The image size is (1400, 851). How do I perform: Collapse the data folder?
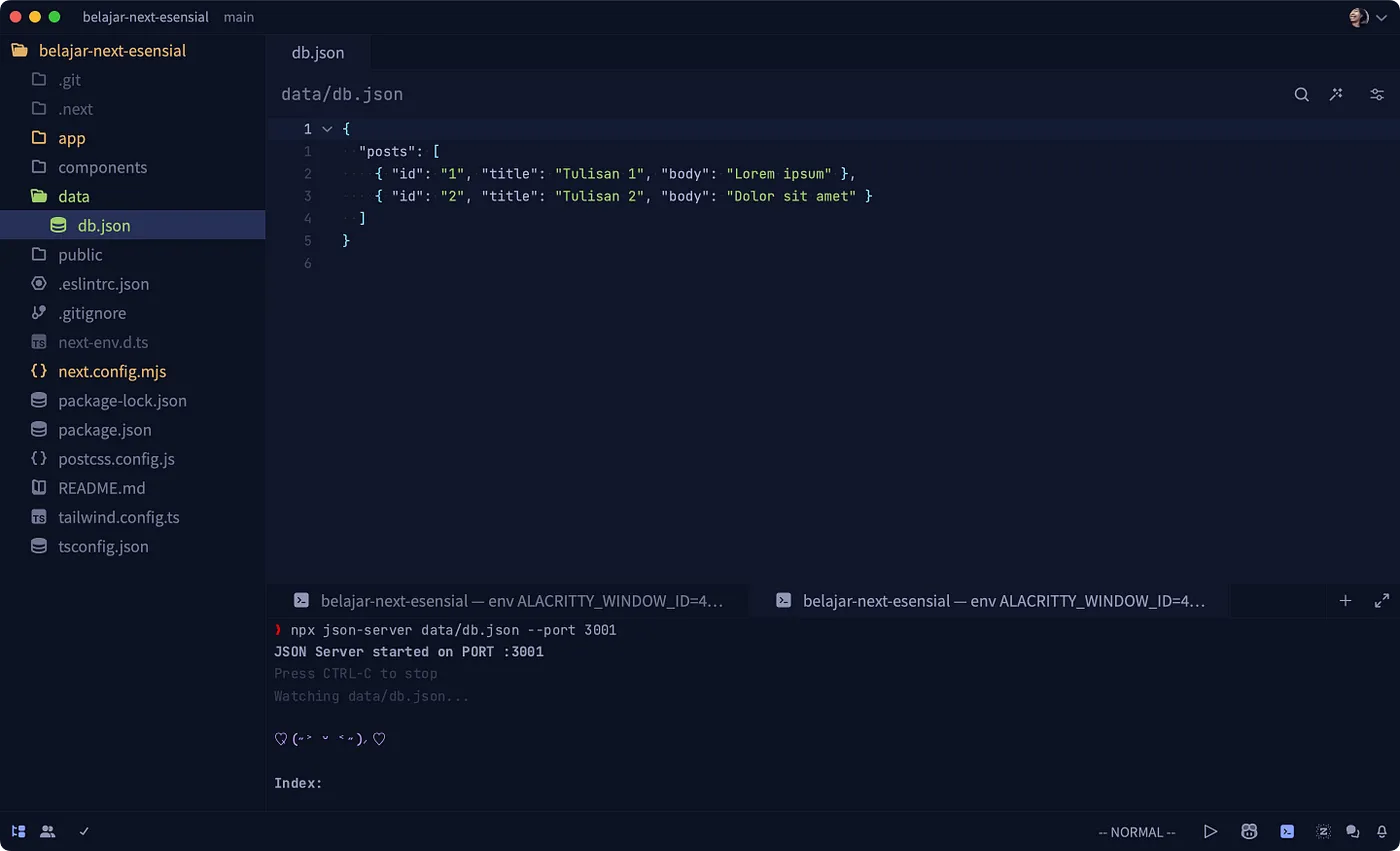(75, 196)
